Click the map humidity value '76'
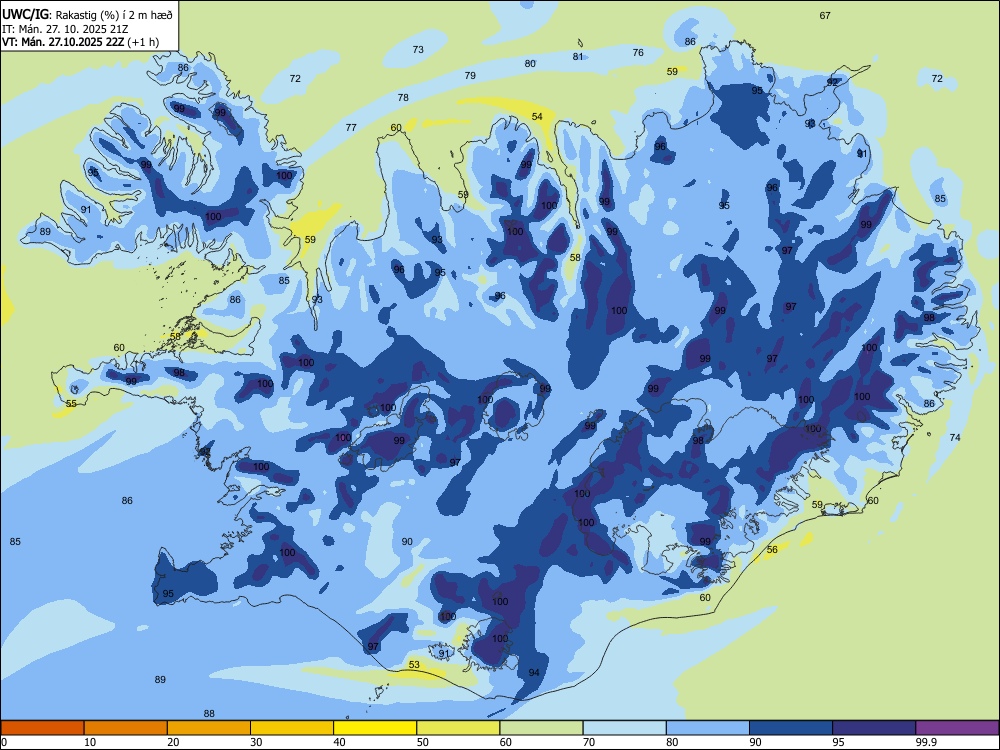 [x=638, y=52]
